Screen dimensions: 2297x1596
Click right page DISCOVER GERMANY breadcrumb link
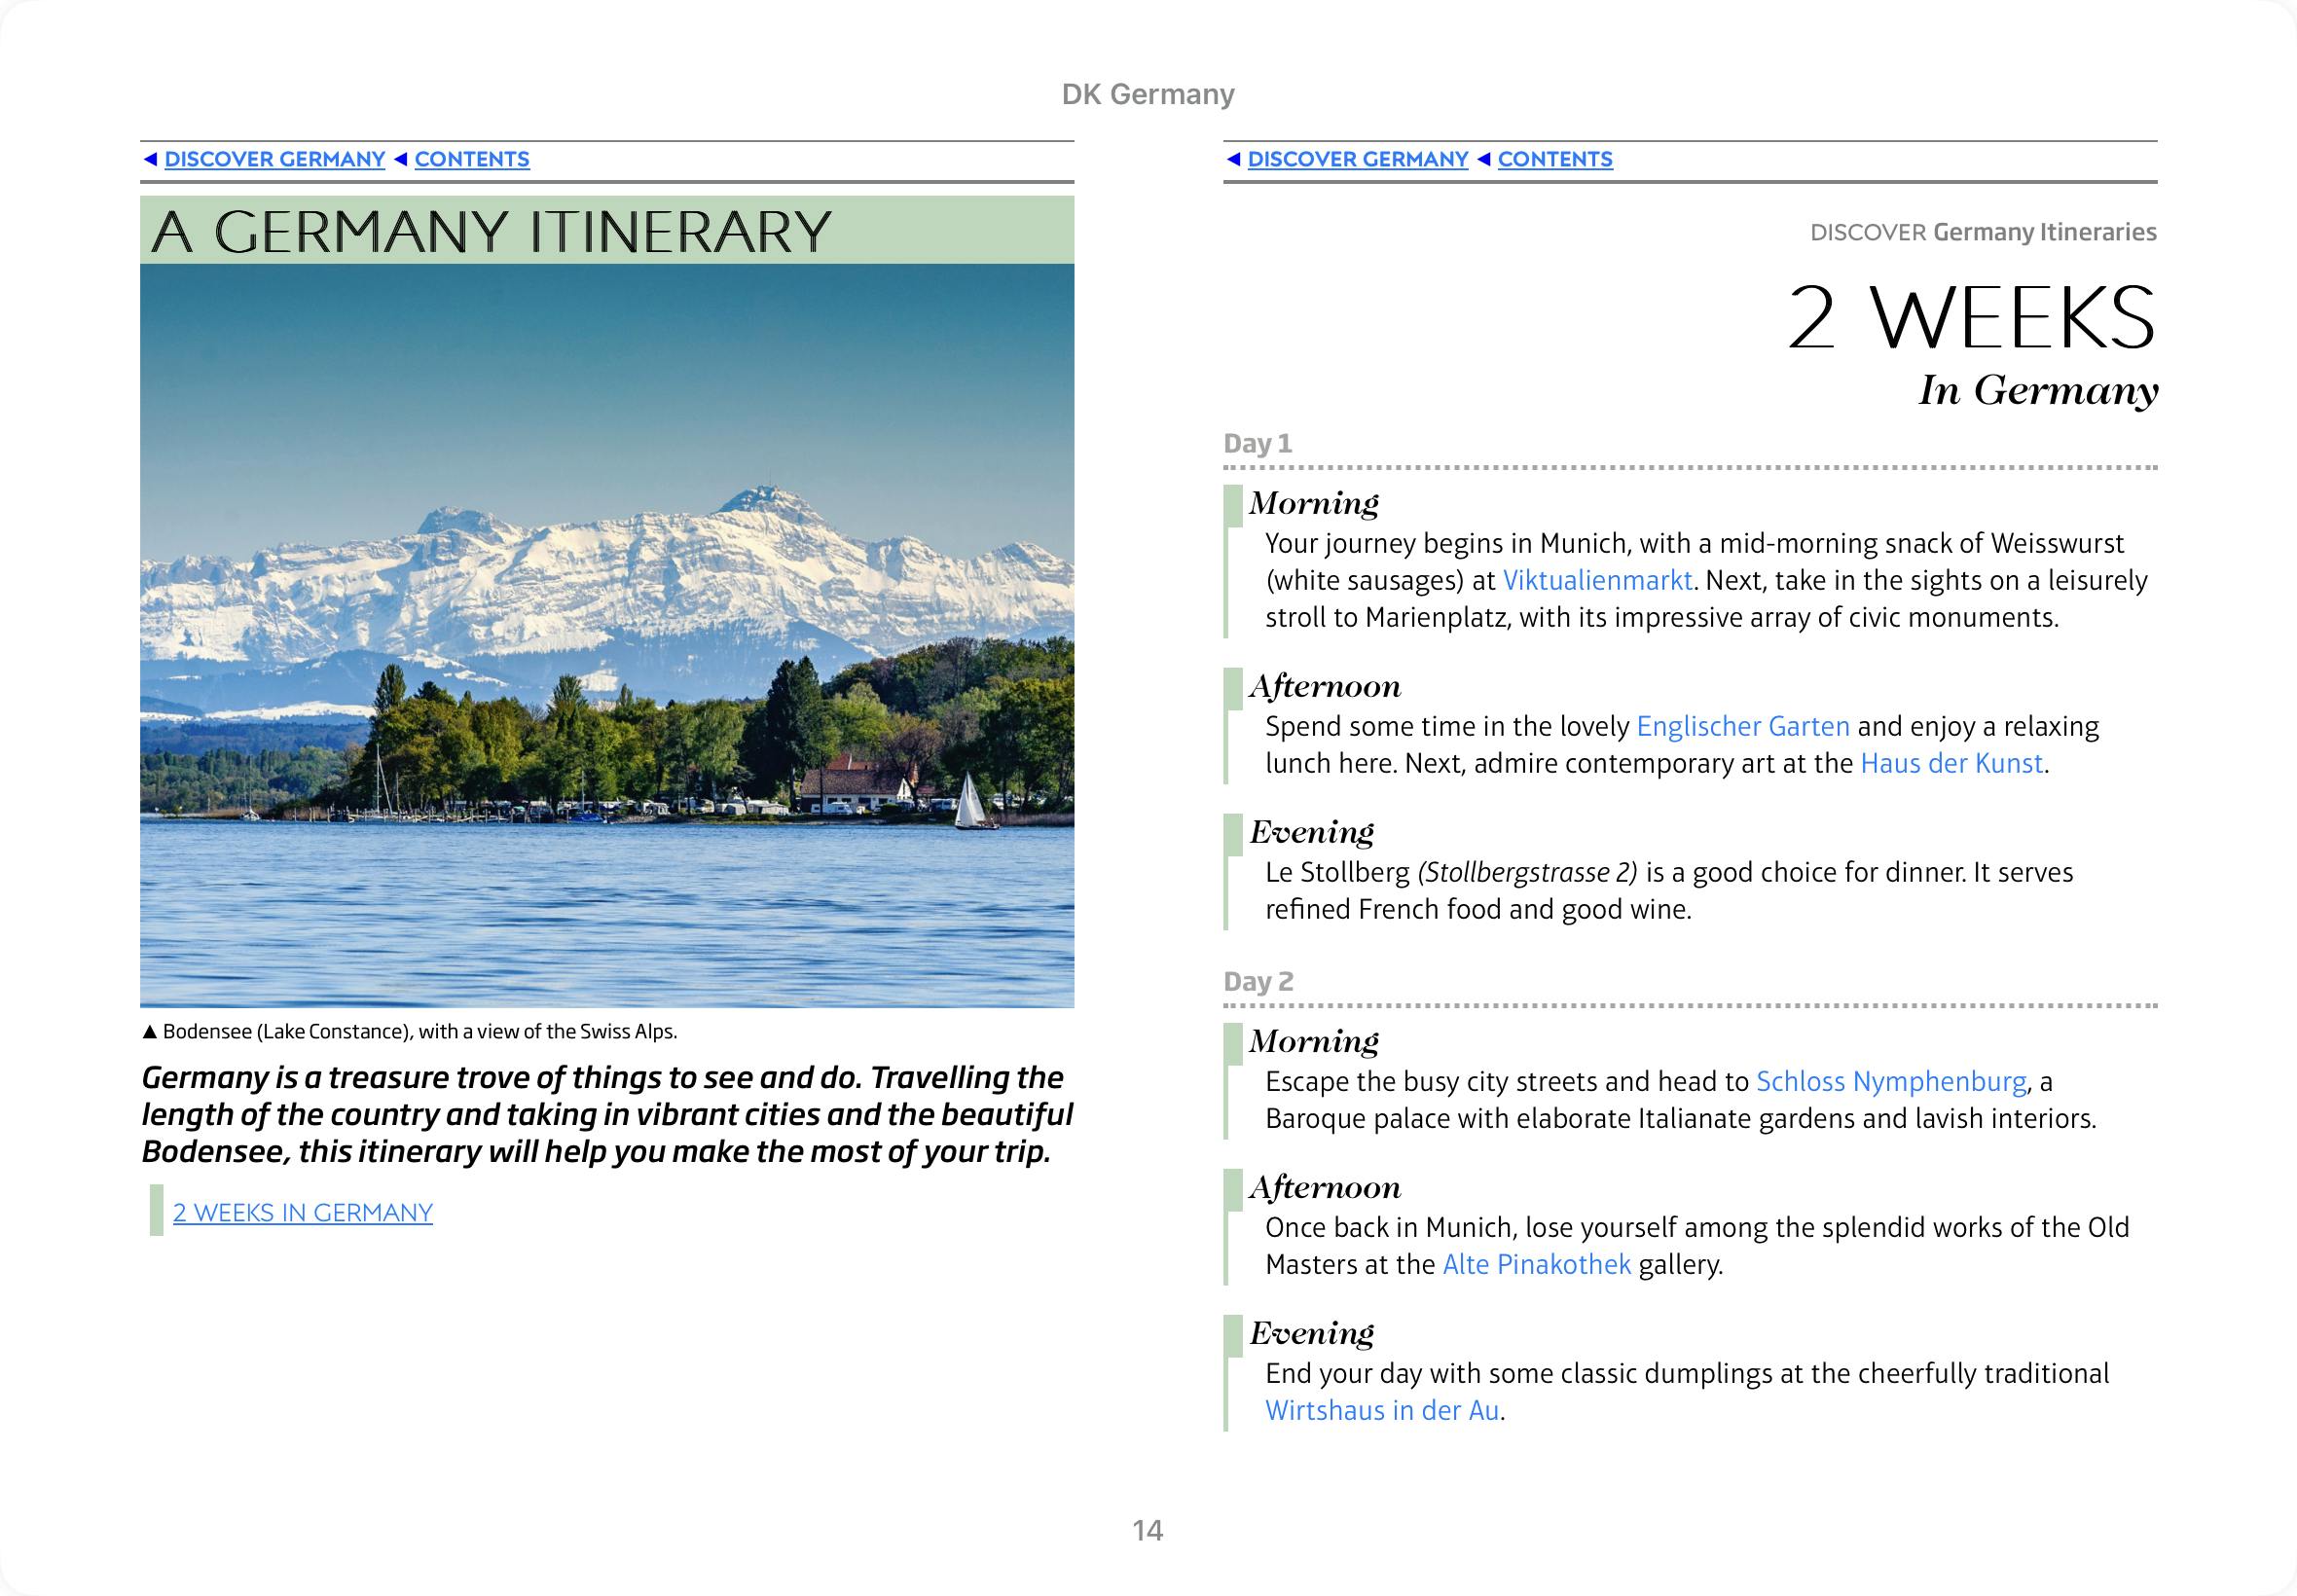pos(1357,159)
